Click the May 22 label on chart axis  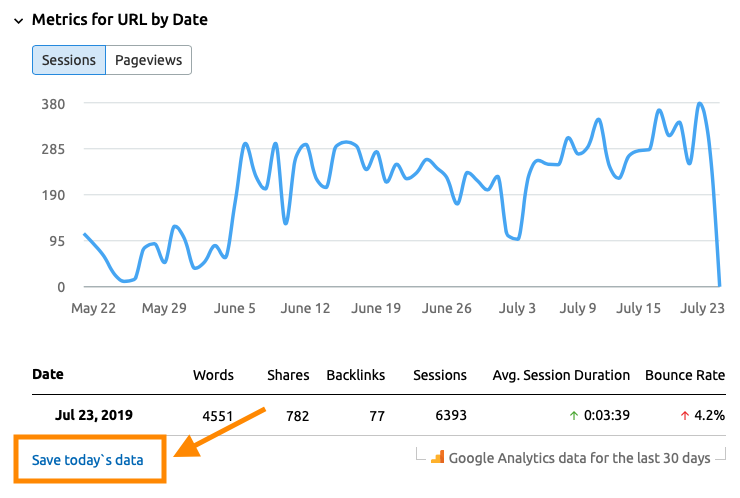coord(96,308)
